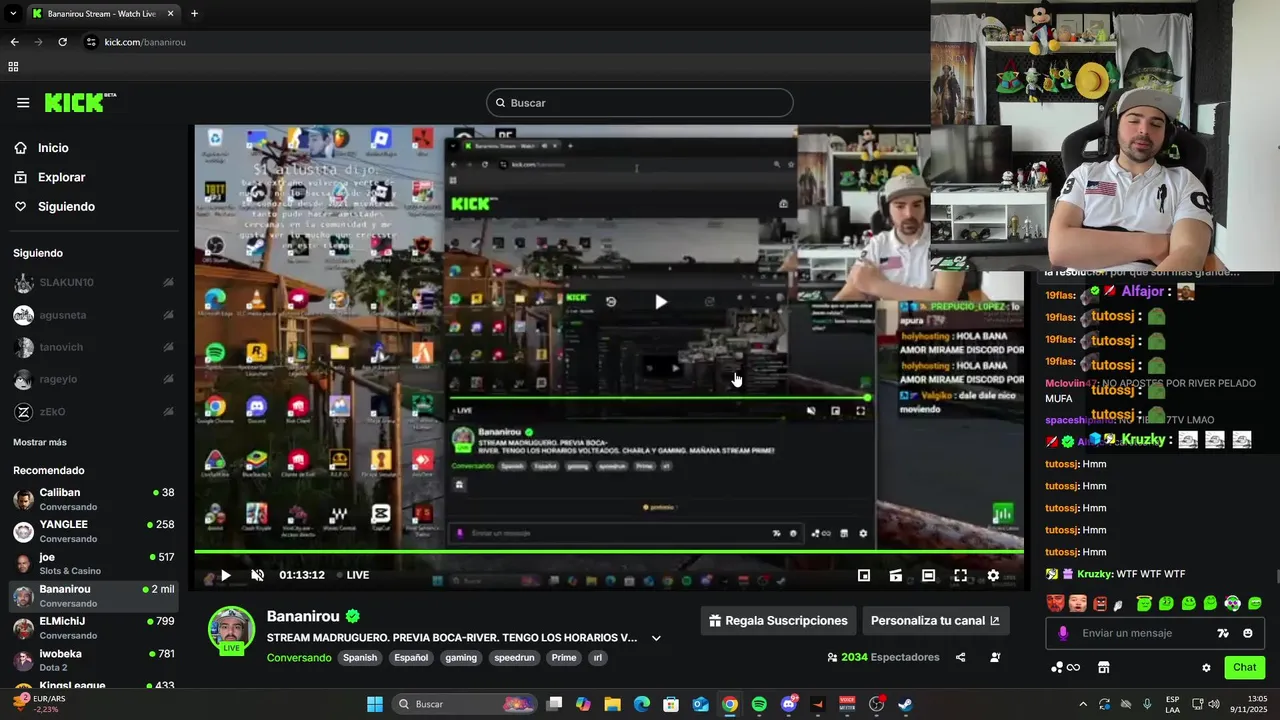
Task: Open followed channel zEkO
Action: (94, 411)
